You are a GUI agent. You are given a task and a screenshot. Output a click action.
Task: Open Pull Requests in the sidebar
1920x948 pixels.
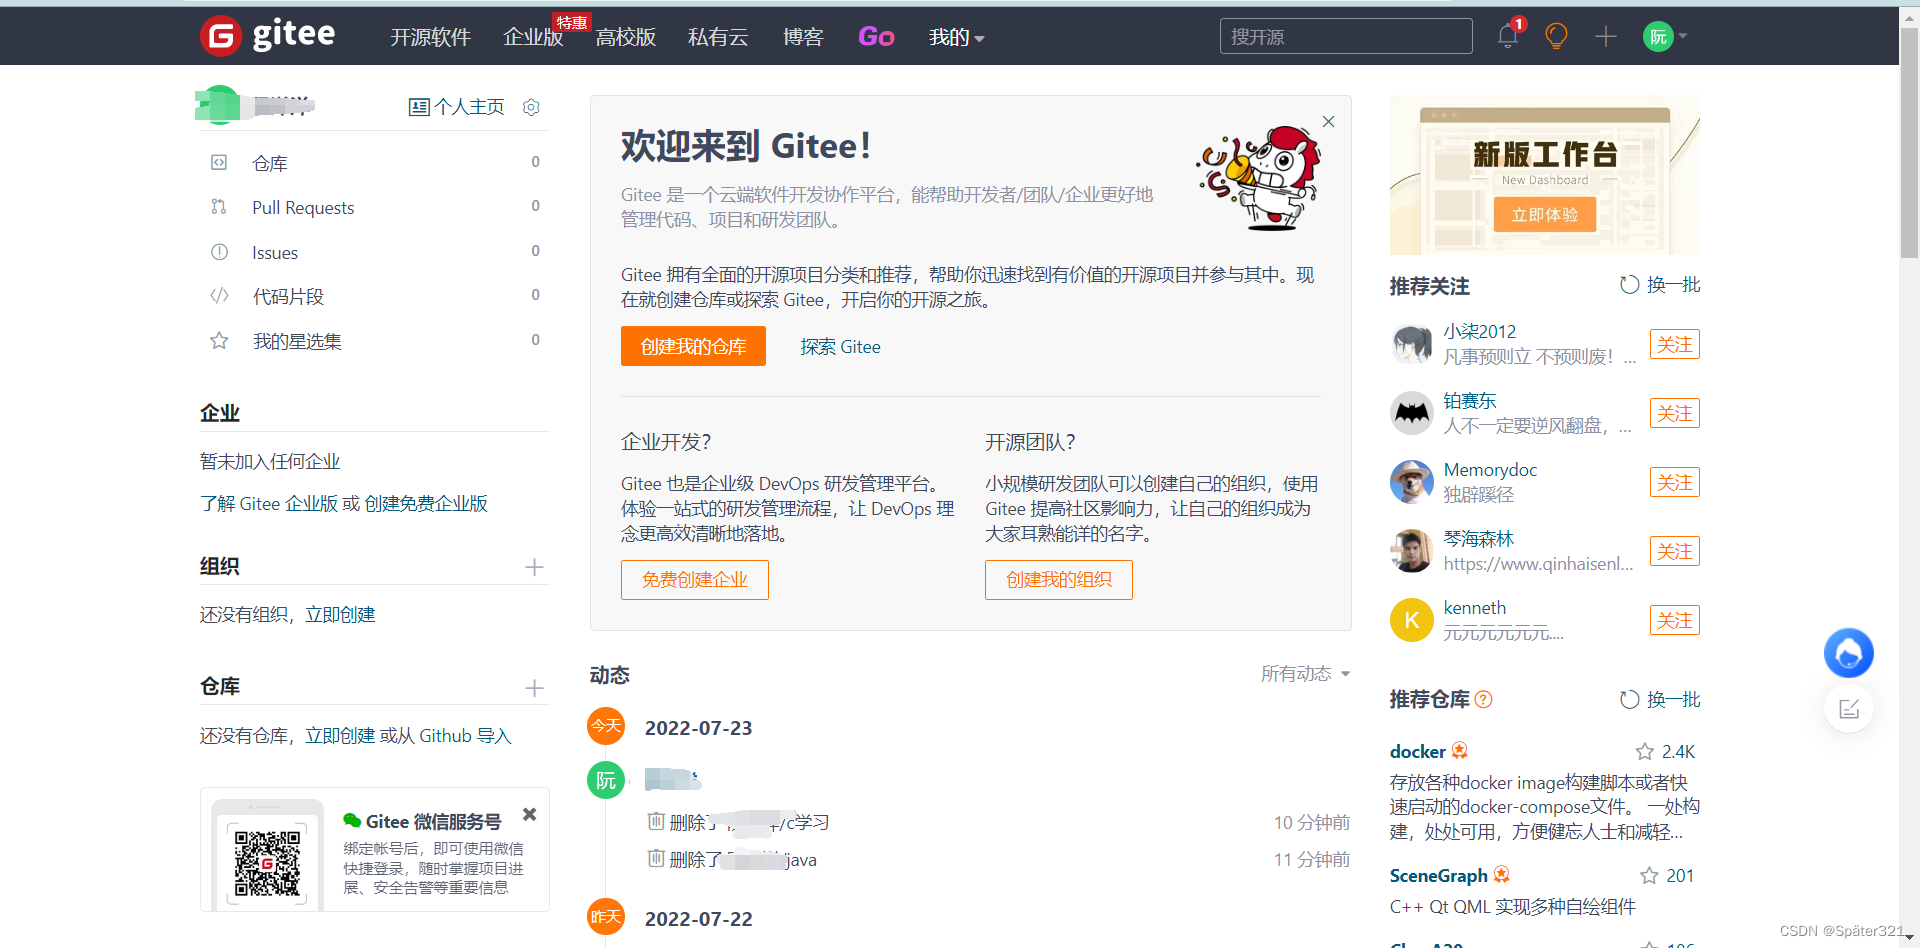(303, 207)
